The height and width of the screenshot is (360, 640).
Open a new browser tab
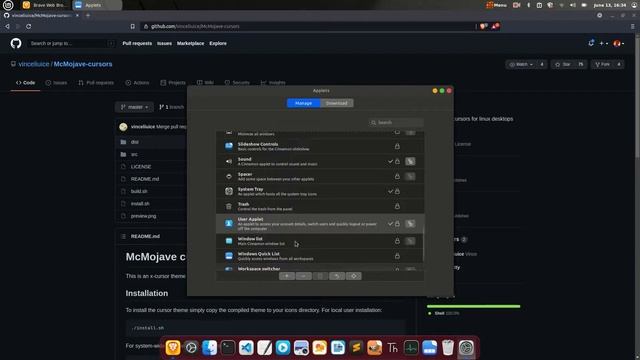[88, 16]
